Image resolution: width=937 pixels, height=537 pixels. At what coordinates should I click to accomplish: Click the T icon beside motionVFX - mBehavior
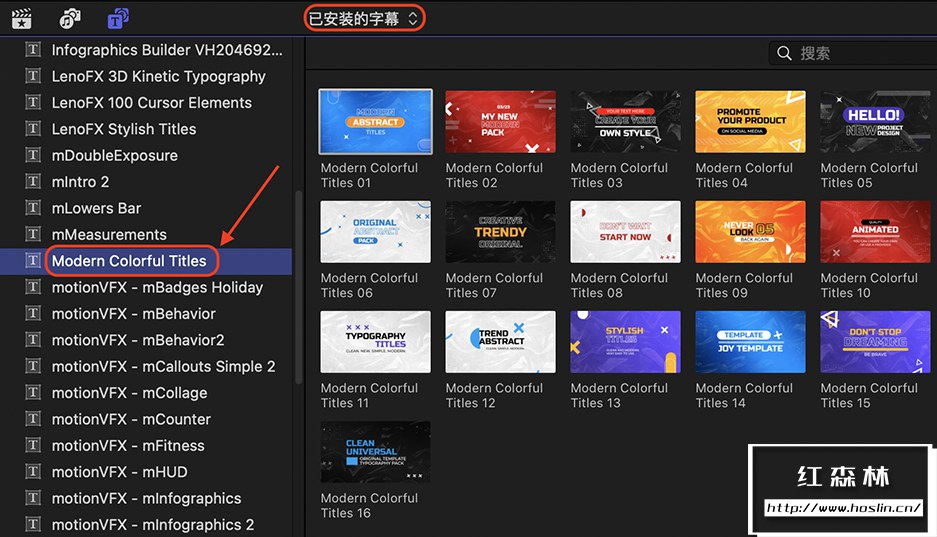click(x=33, y=313)
